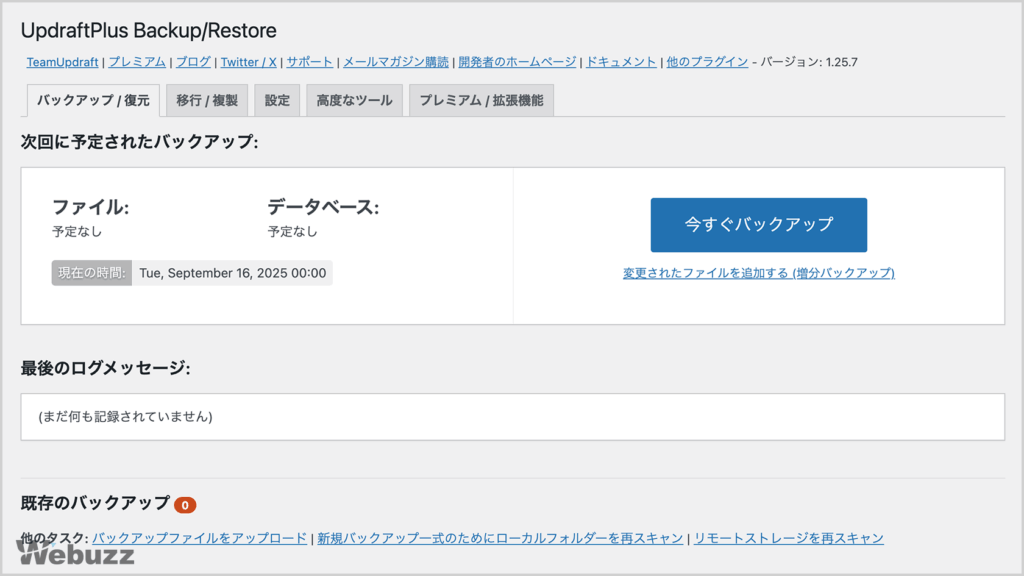Switch to the 設定 tab
1024x576 pixels.
[277, 101]
